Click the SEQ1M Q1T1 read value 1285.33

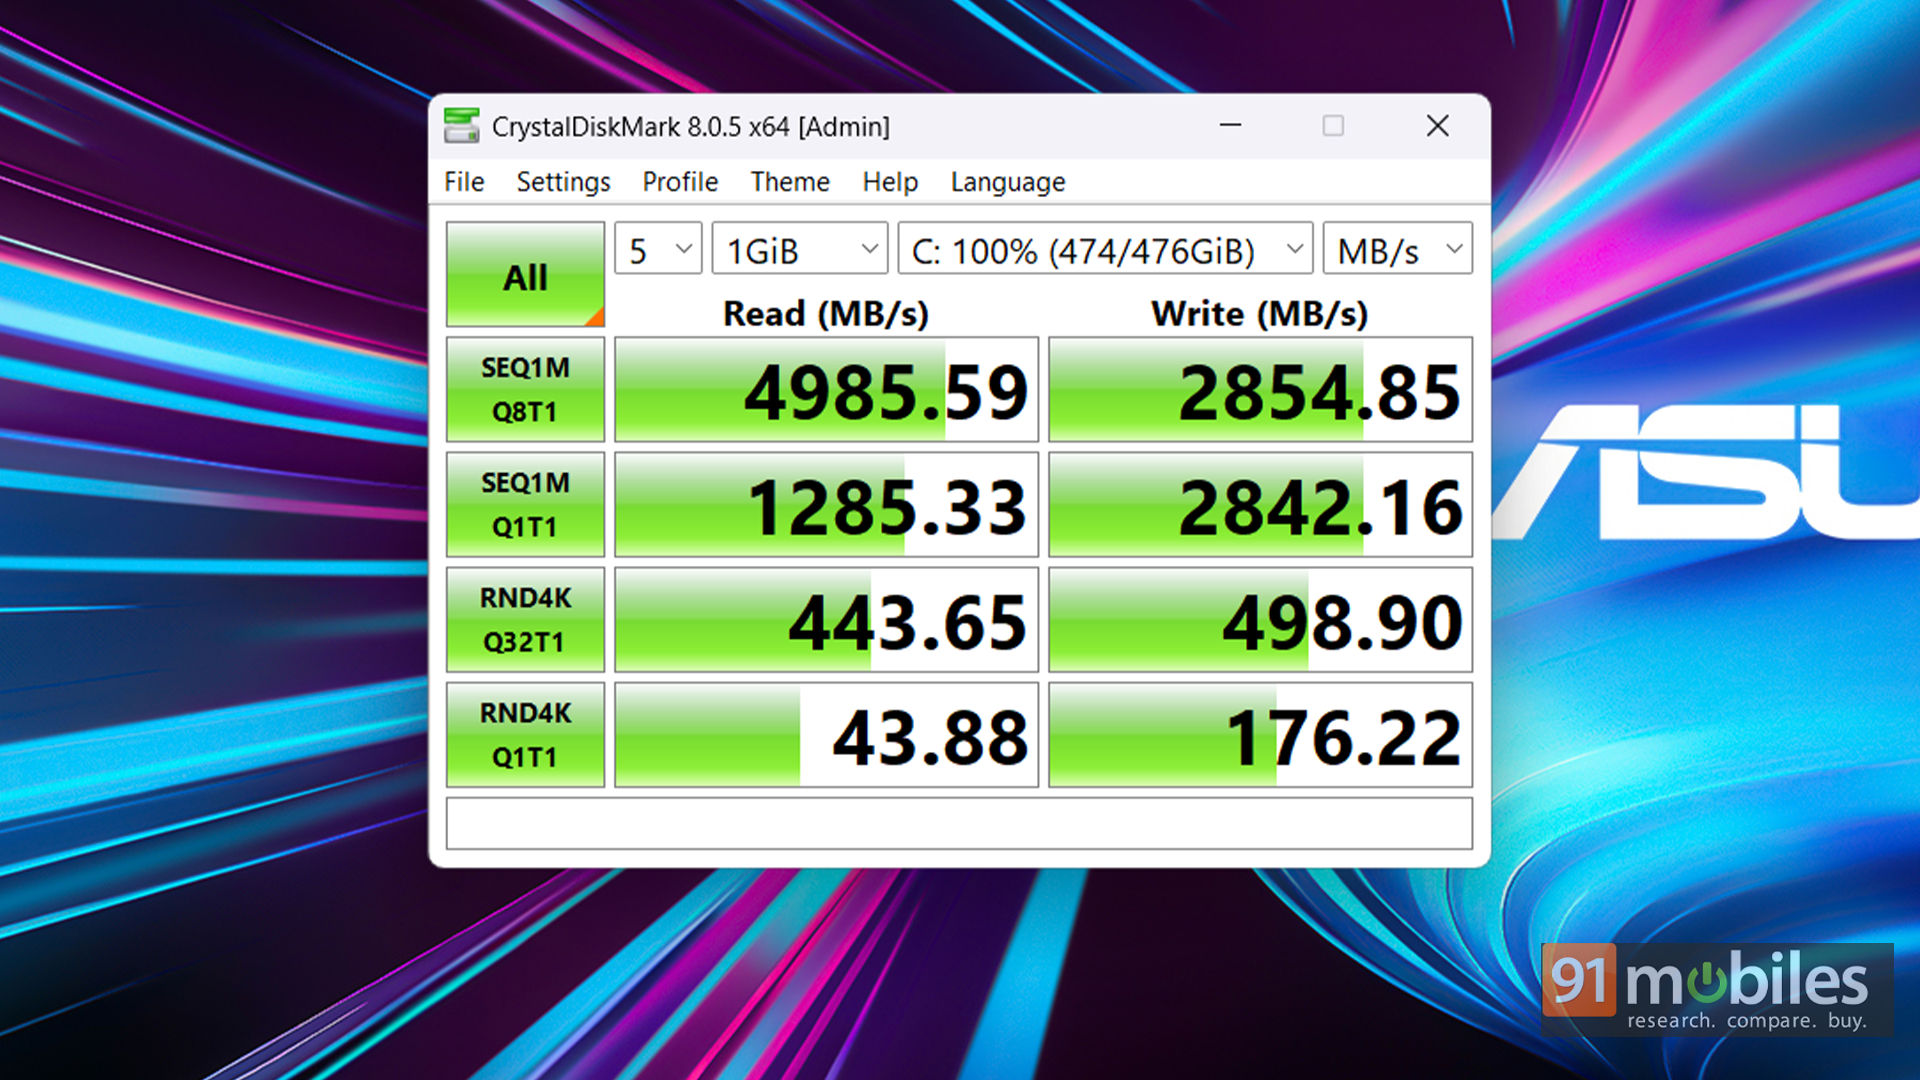tap(826, 505)
